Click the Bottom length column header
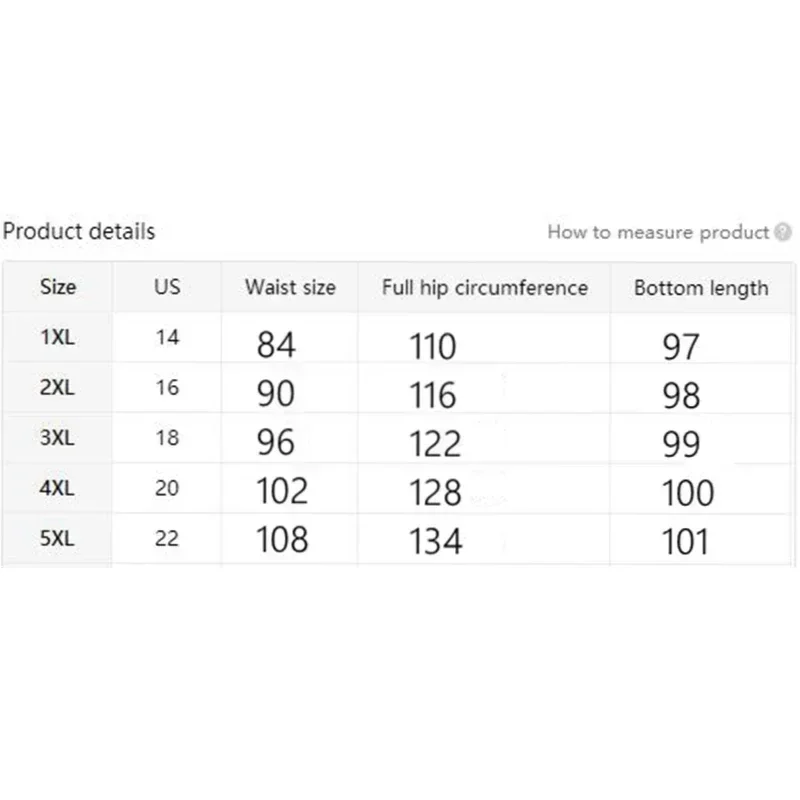800x800 pixels. click(x=701, y=289)
